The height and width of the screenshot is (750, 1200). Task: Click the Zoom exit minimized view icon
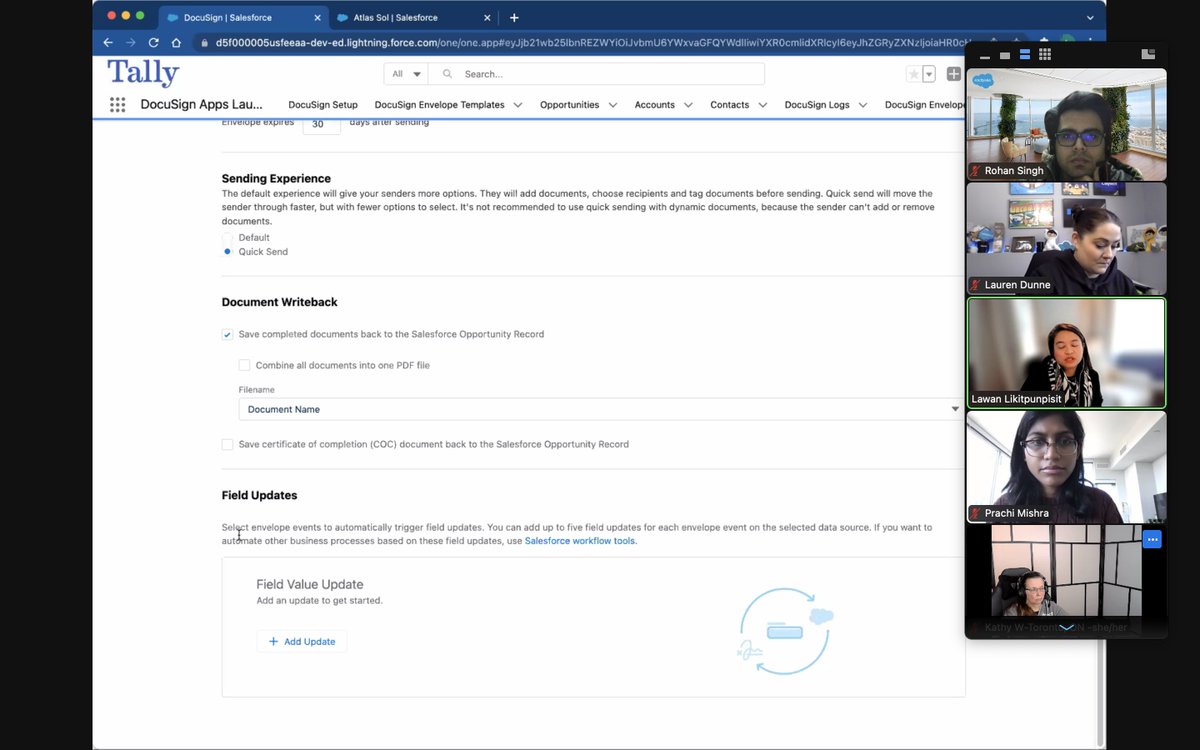pyautogui.click(x=1148, y=55)
